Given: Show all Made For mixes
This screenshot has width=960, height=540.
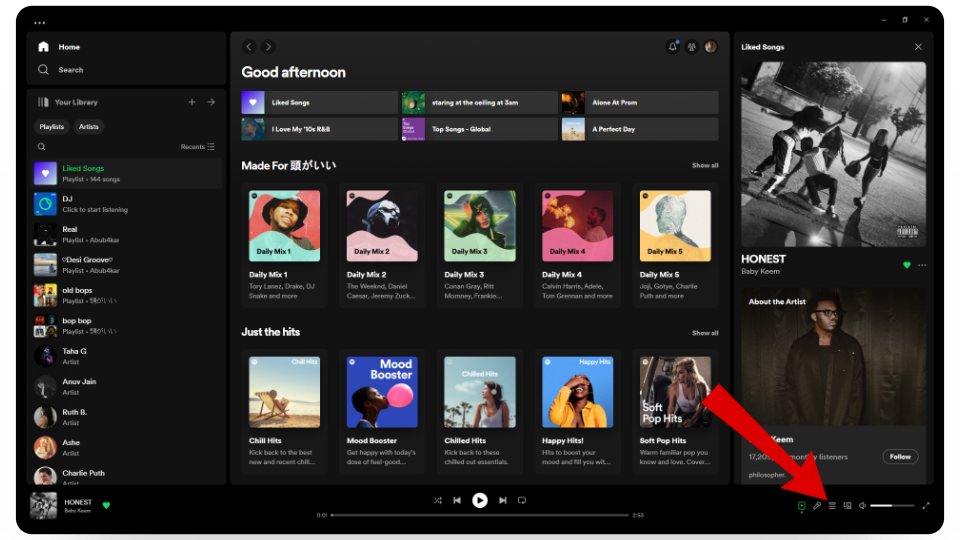Looking at the screenshot, I should [705, 165].
